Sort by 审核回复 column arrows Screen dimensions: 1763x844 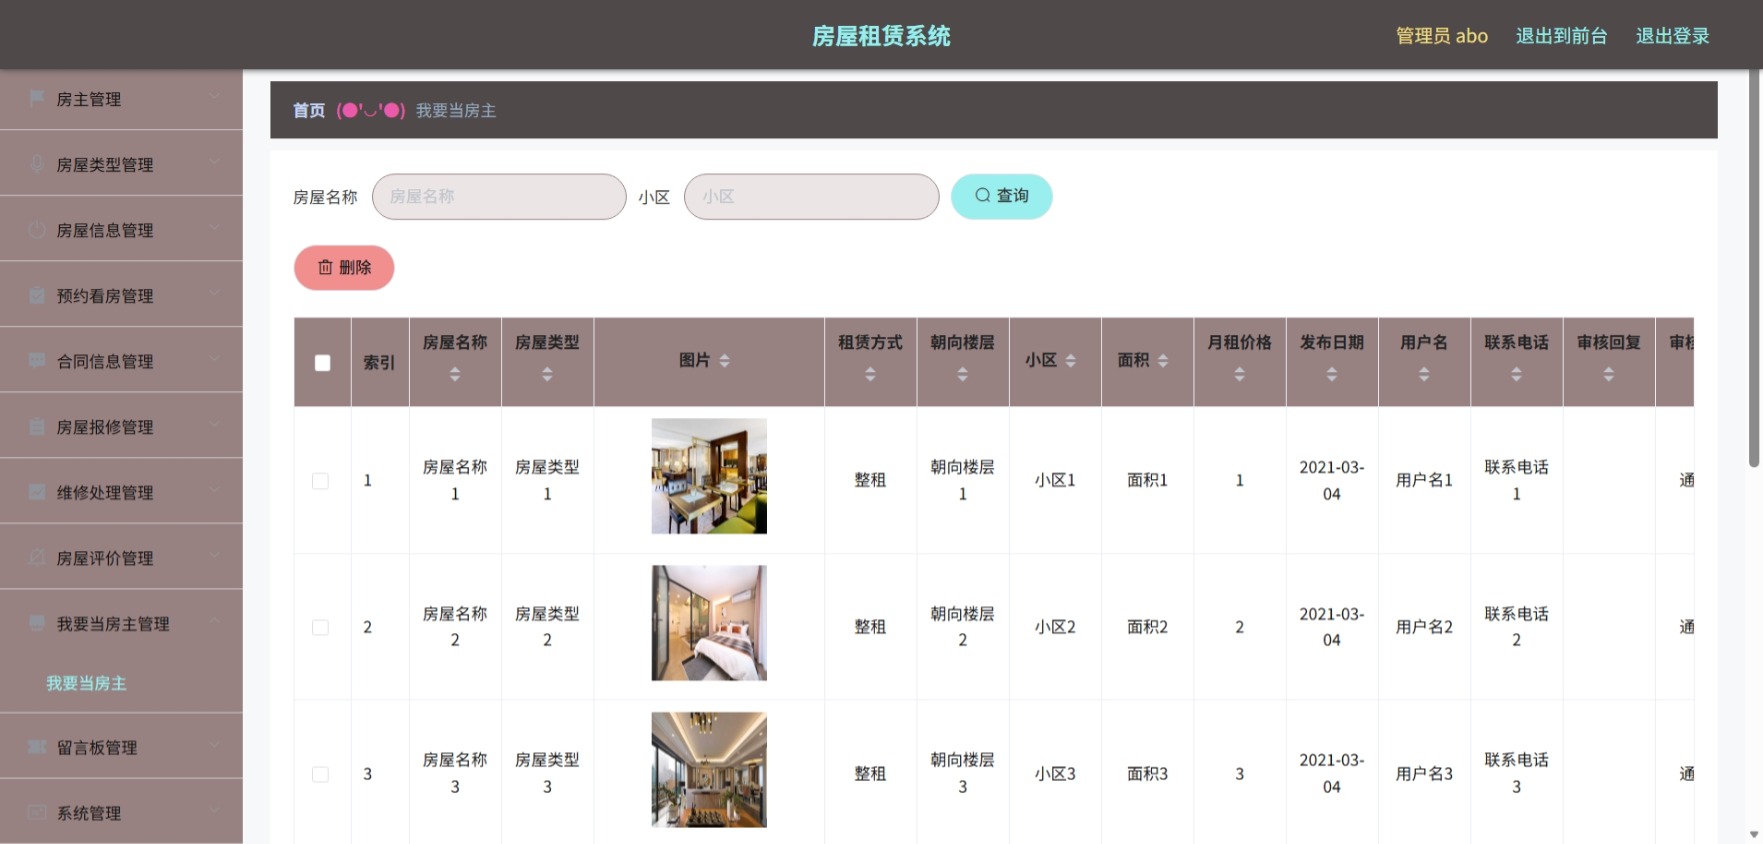(1608, 374)
